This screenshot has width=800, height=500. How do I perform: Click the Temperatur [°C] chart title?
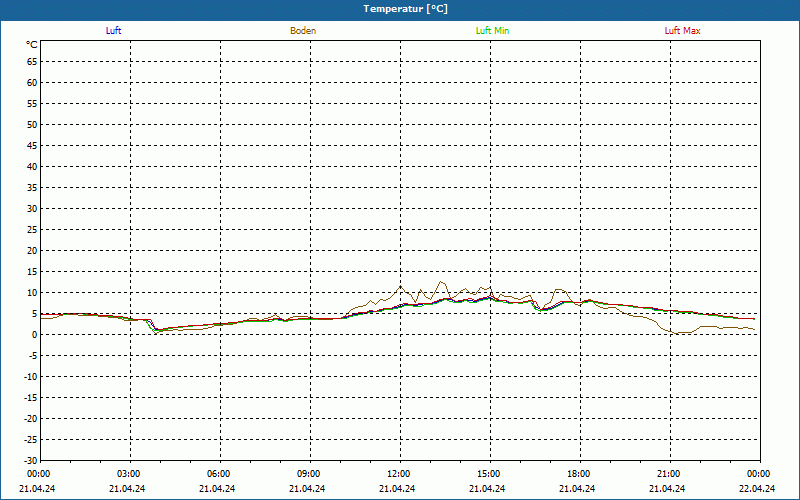(406, 9)
